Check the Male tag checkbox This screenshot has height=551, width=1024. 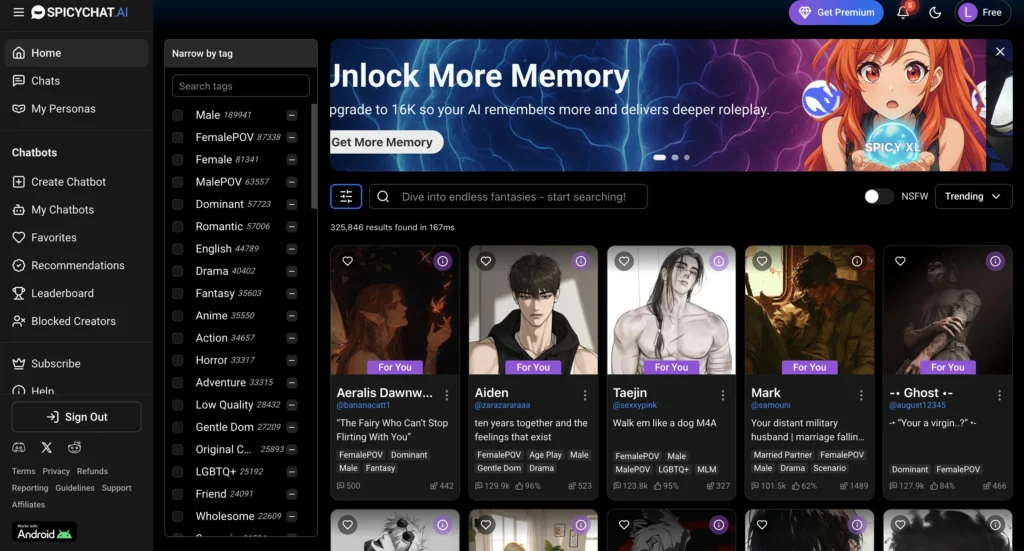178,115
